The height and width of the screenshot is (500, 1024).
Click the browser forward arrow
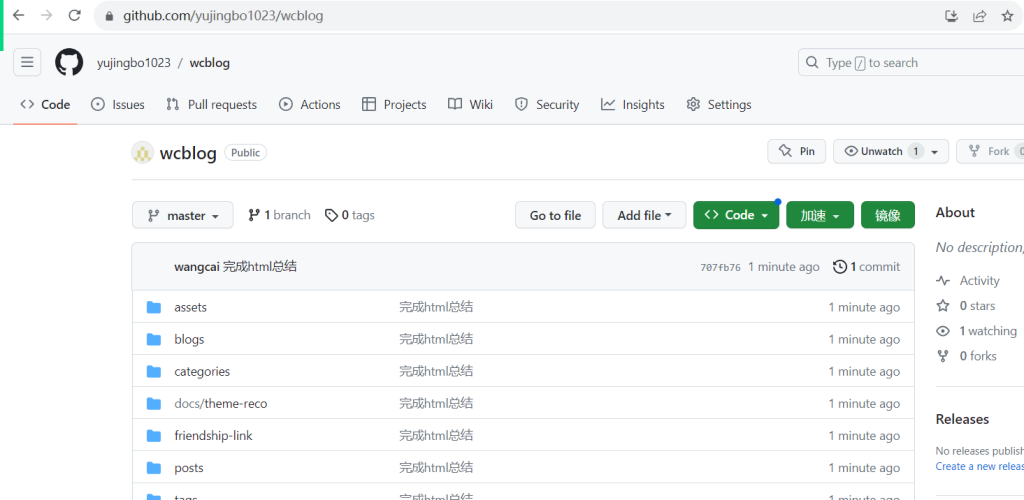pyautogui.click(x=46, y=15)
